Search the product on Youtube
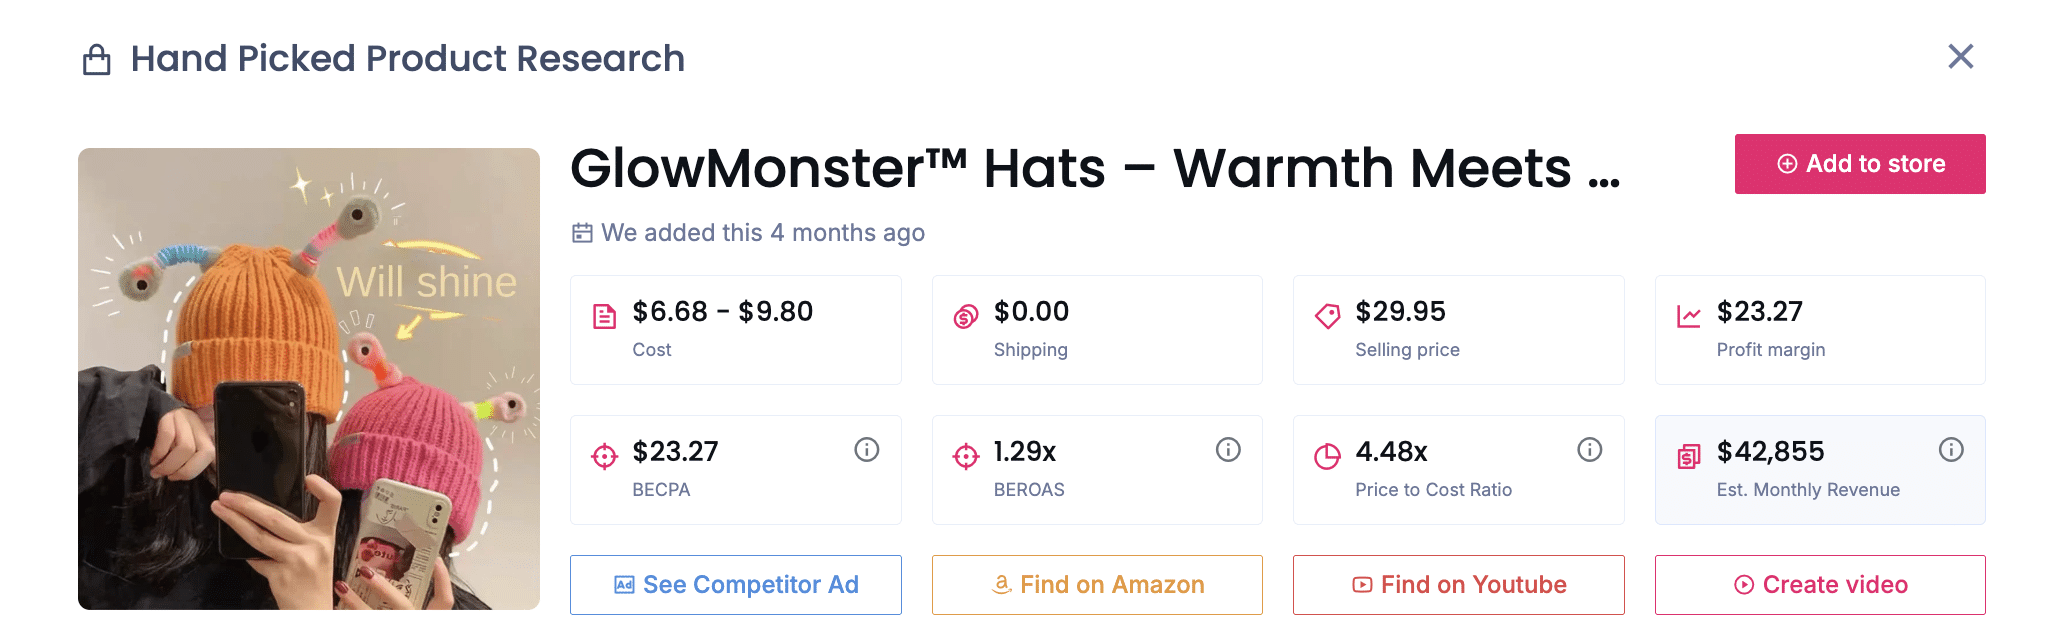The width and height of the screenshot is (2072, 640). pos(1458,584)
